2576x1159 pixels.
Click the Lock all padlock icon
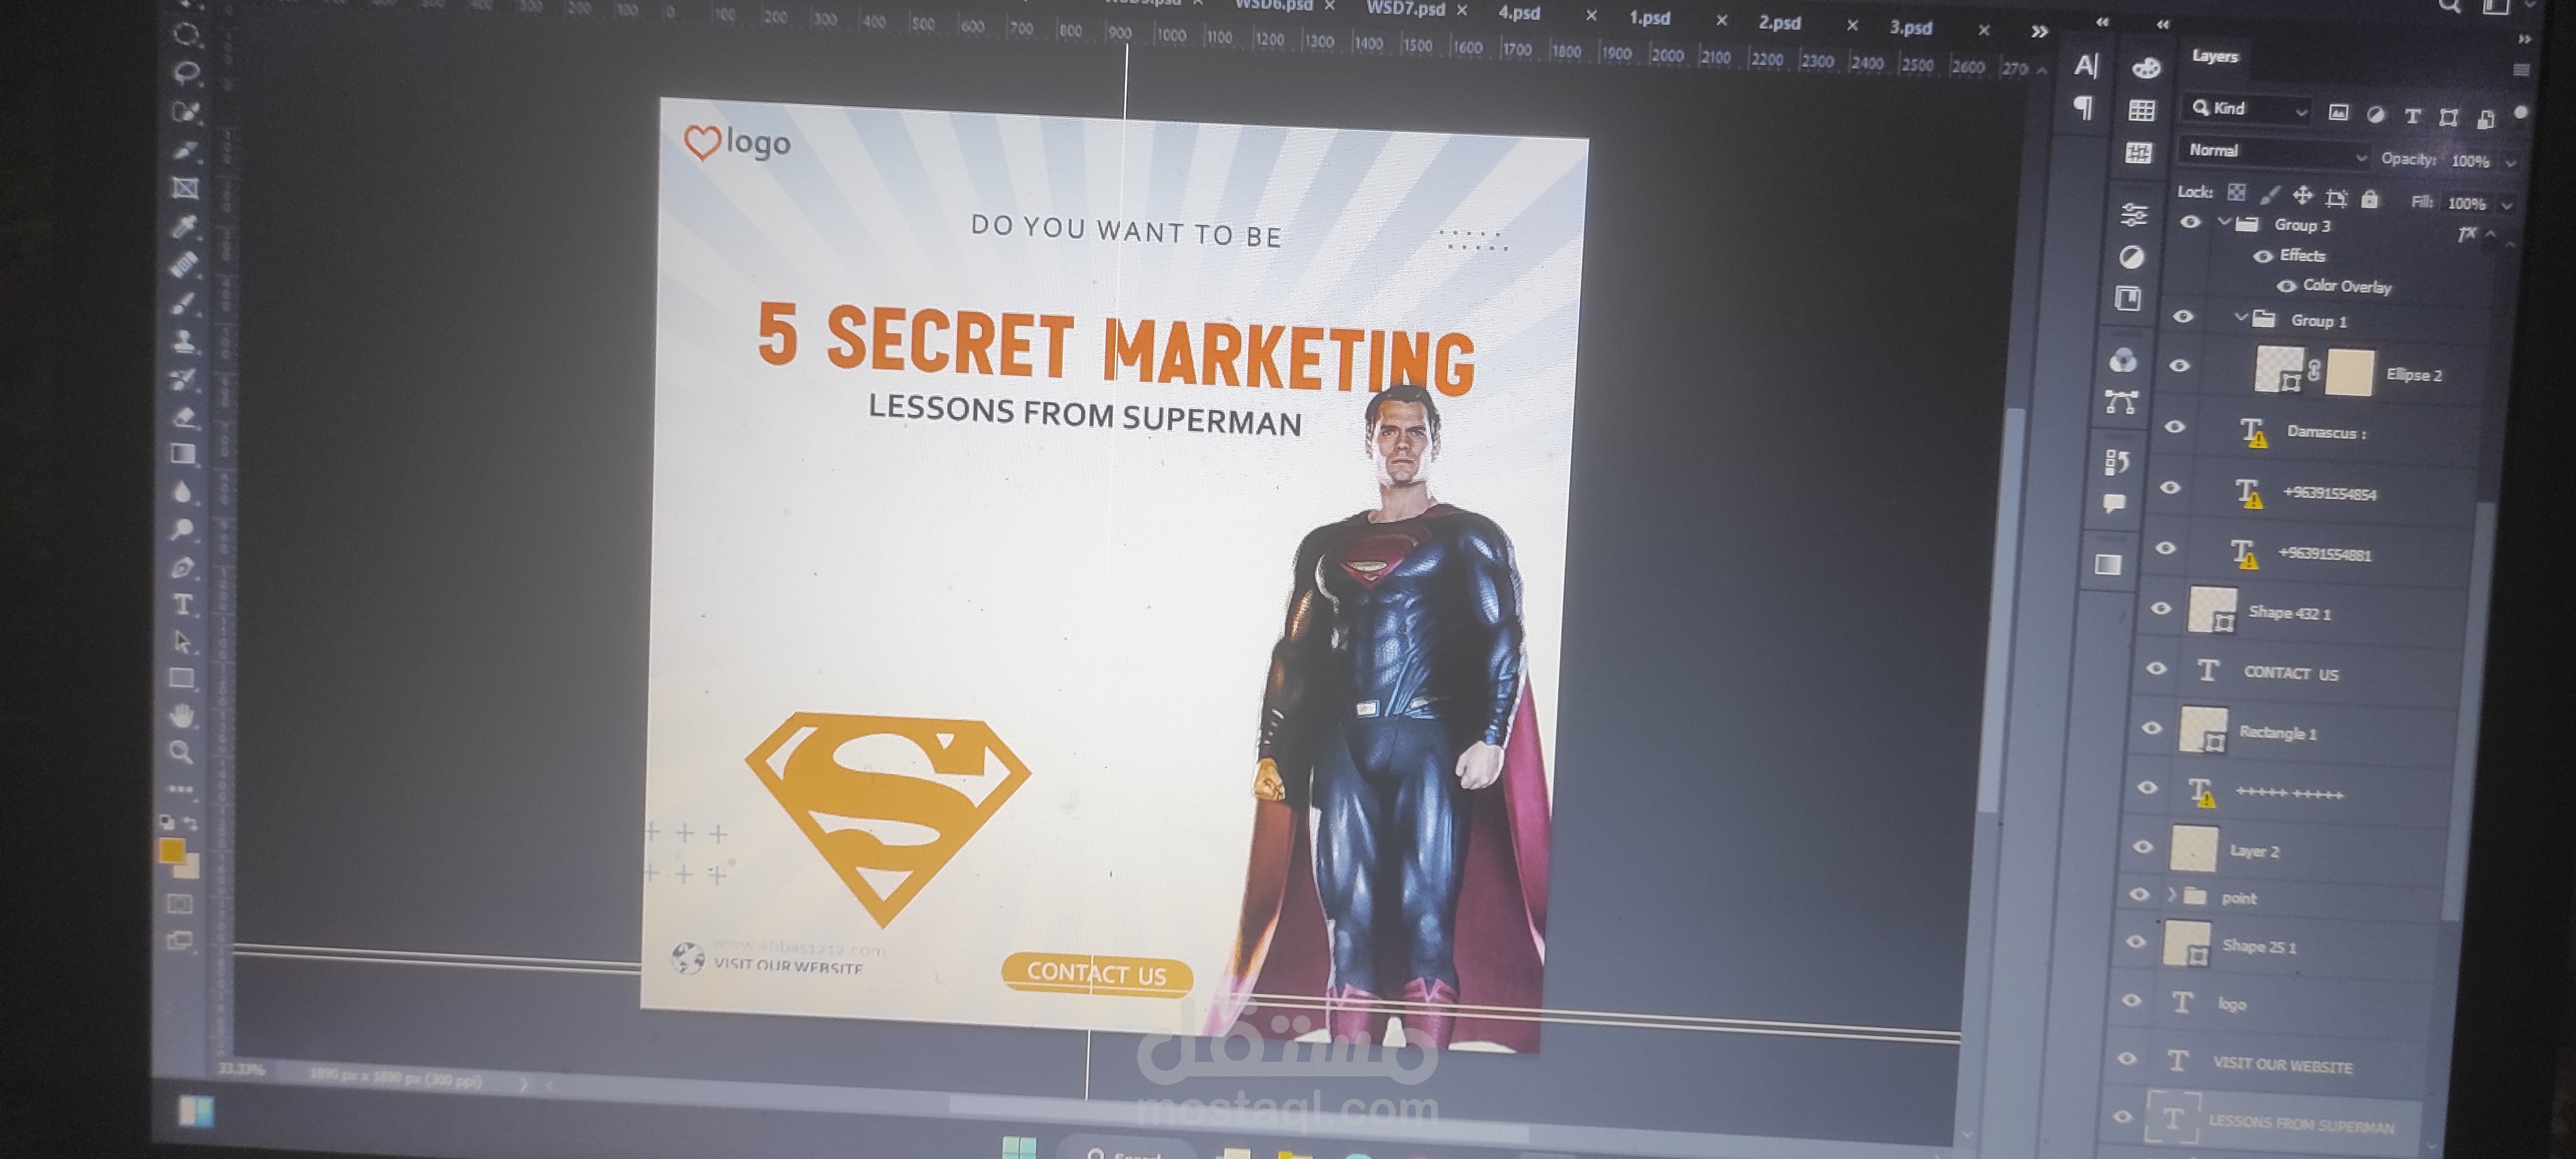[2369, 198]
